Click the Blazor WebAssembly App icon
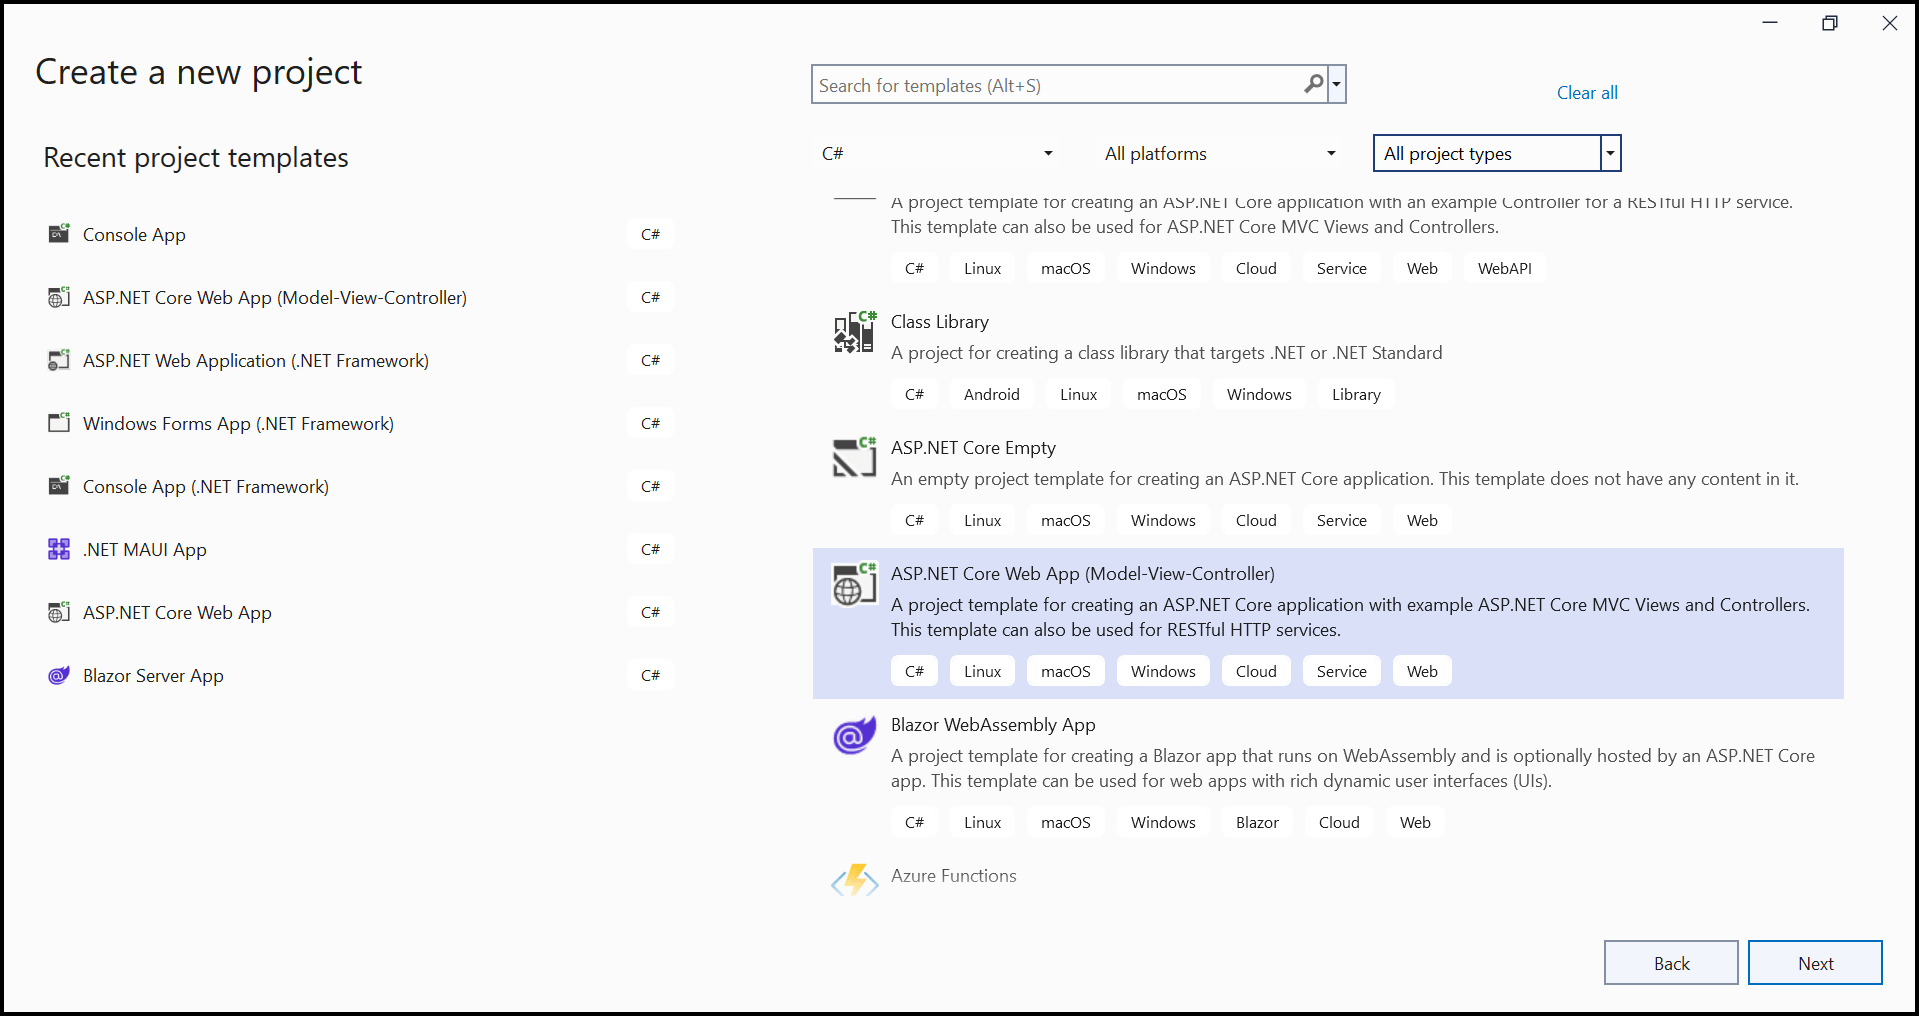Screen dimensions: 1919x1016 pos(854,736)
